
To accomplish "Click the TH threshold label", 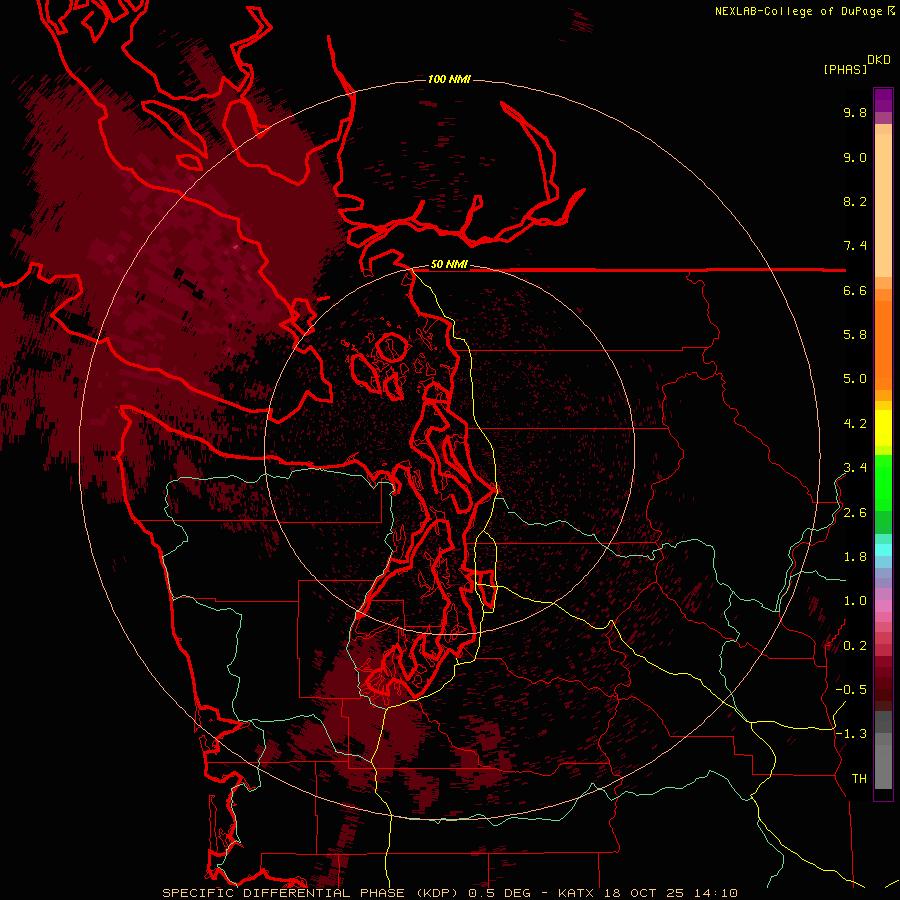I will point(859,779).
